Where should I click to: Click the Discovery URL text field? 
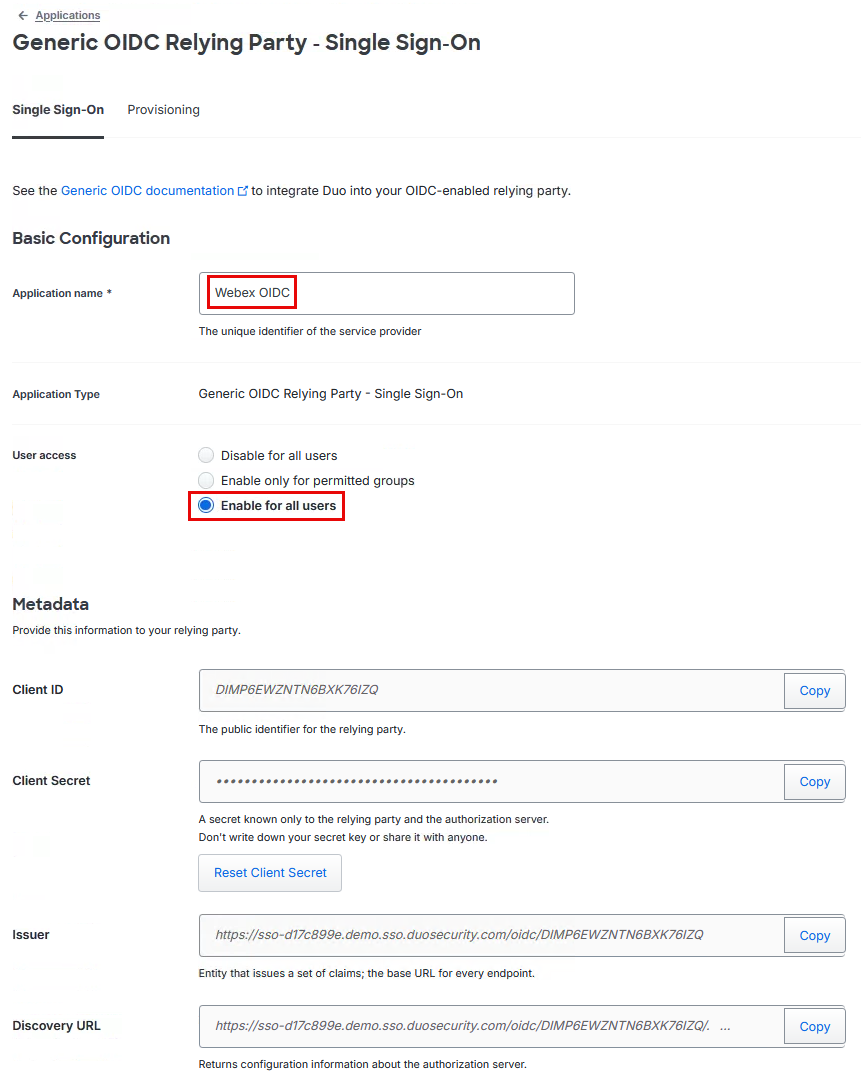pyautogui.click(x=490, y=1027)
